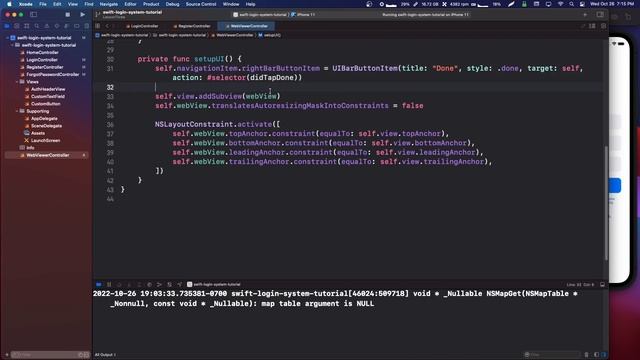640x360 pixels.
Task: Click the navigator Filter field at bottom
Action: pyautogui.click(x=50, y=355)
